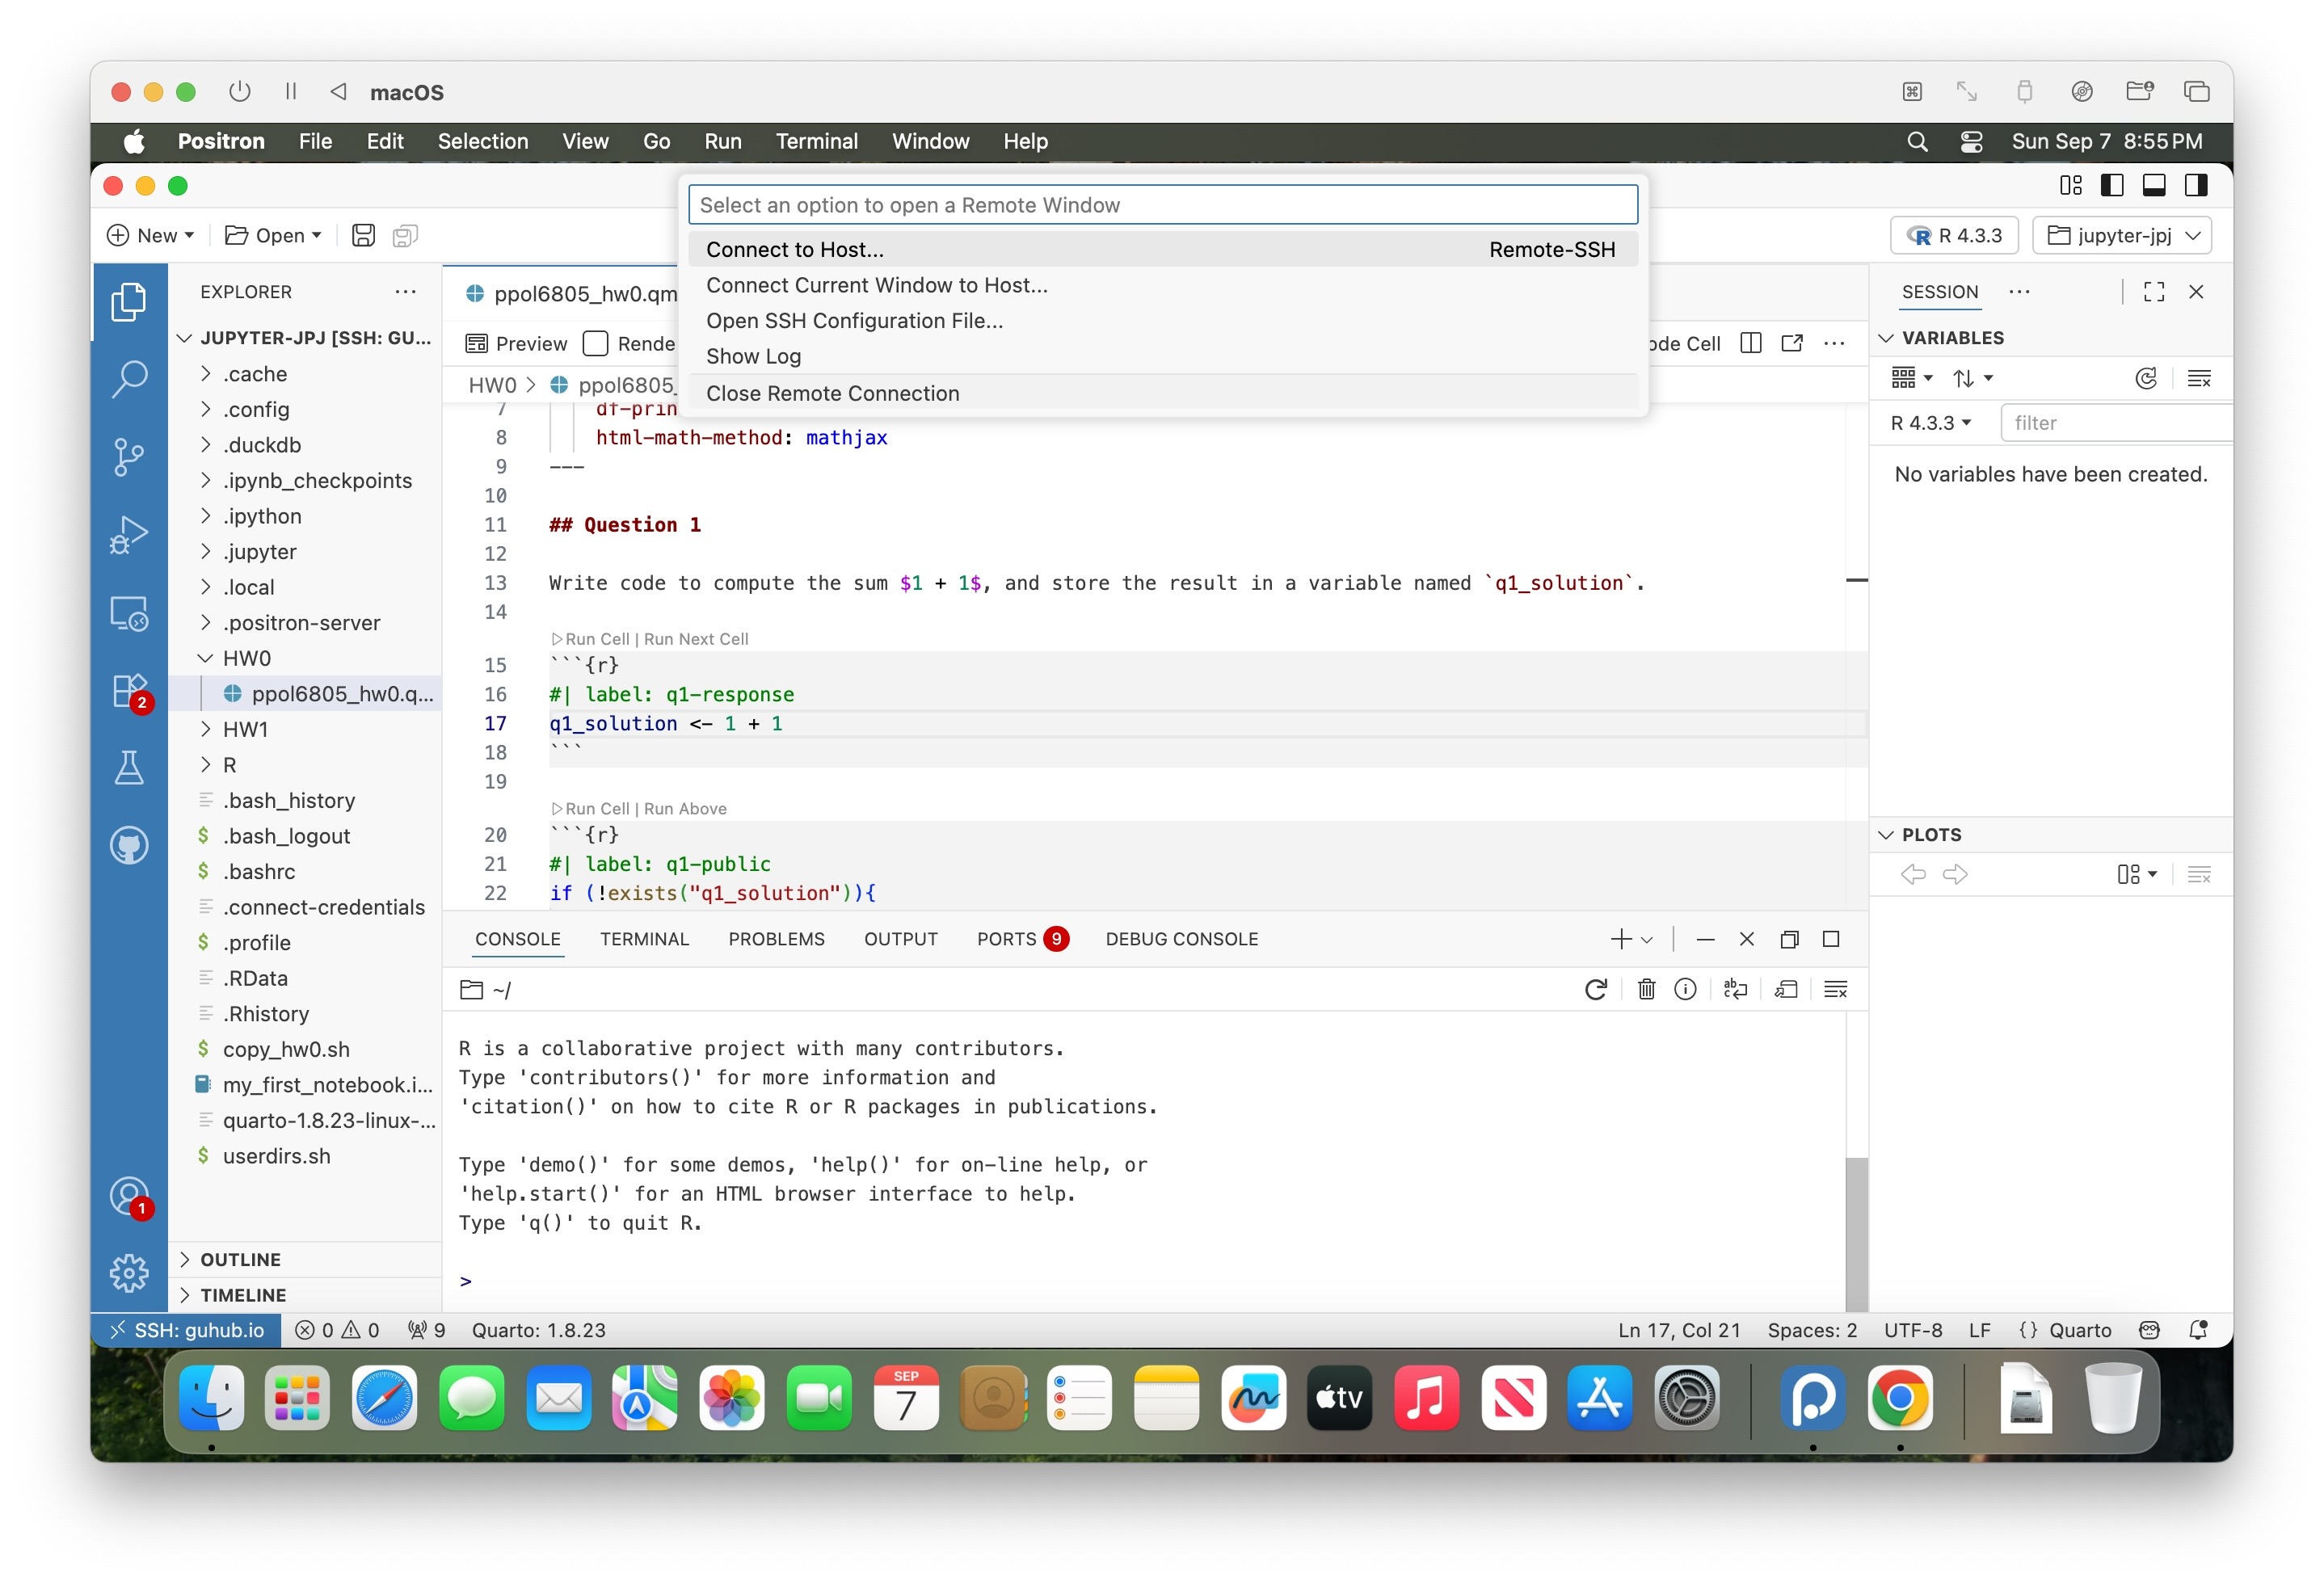Open Remote Explorer view
2324x1582 pixels.
pos(128,613)
